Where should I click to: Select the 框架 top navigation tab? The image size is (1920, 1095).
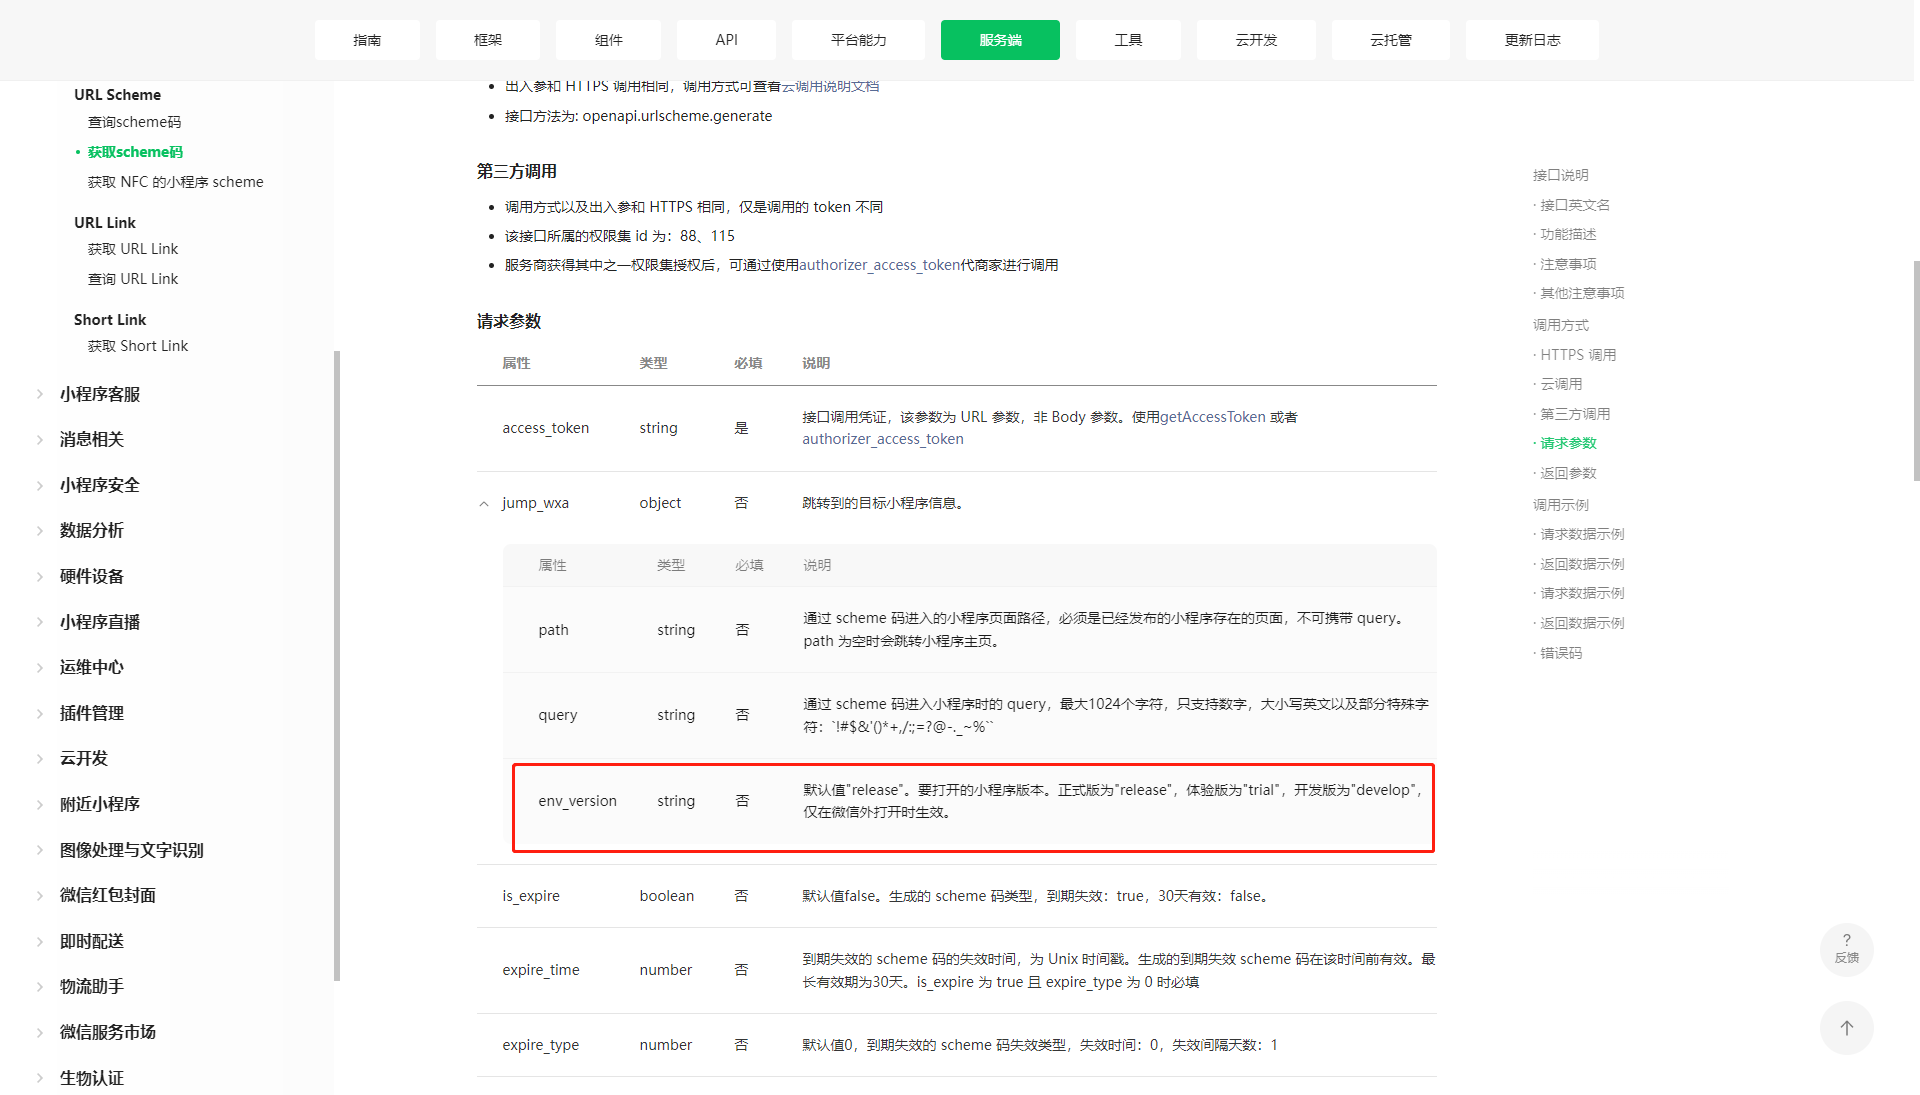[488, 40]
